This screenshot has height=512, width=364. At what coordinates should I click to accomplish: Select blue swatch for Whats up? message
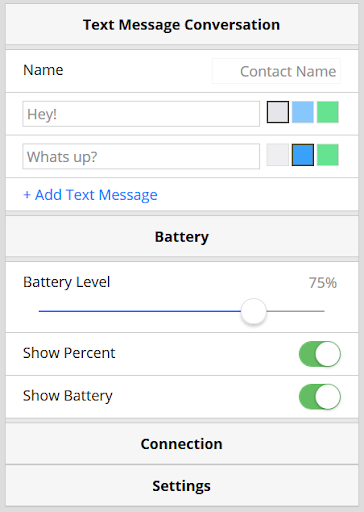[303, 155]
